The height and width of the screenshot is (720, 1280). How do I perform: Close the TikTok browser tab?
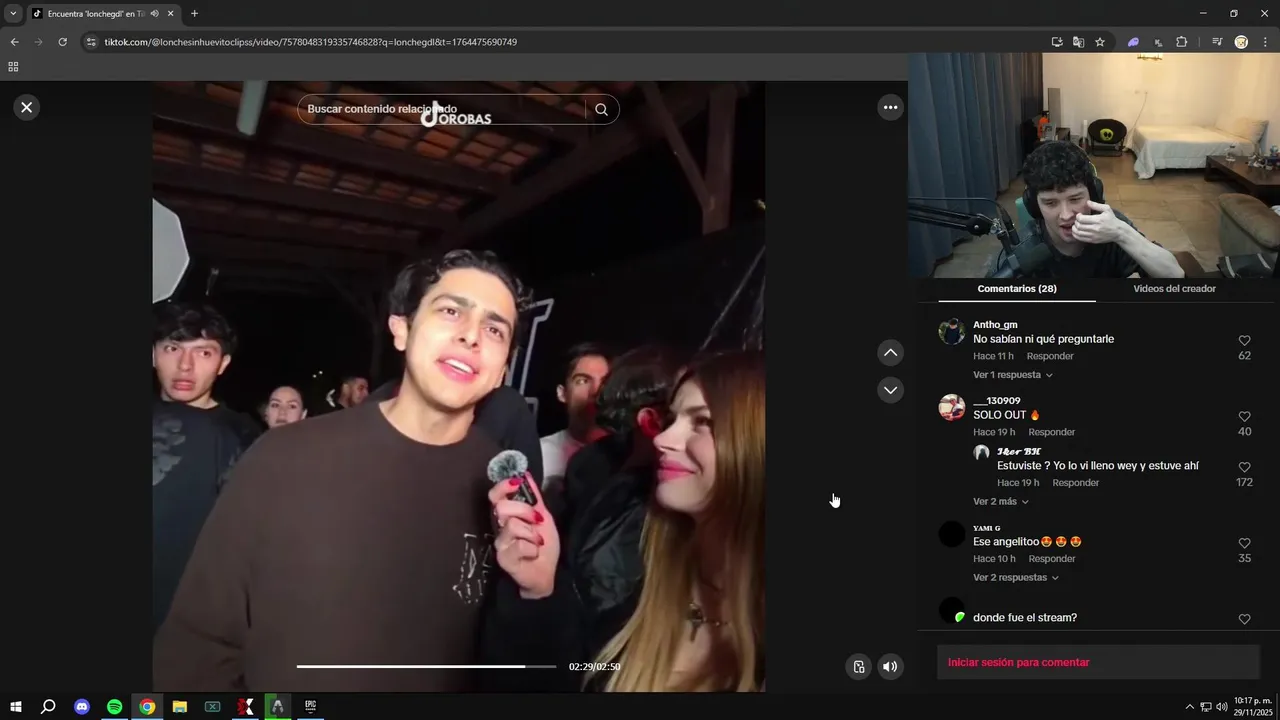171,14
